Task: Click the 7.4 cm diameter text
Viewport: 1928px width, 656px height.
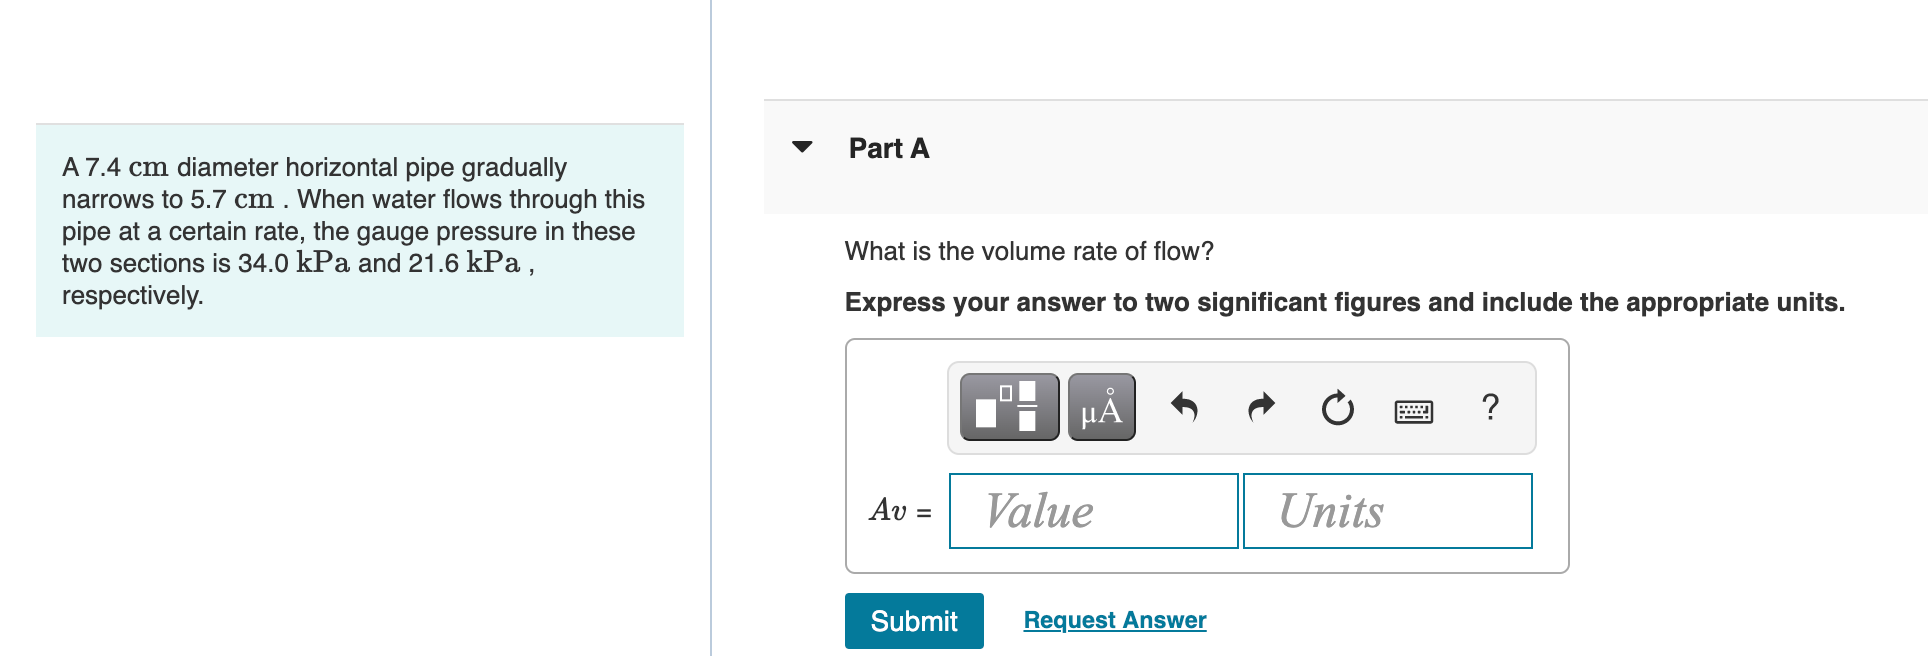Action: (x=126, y=167)
